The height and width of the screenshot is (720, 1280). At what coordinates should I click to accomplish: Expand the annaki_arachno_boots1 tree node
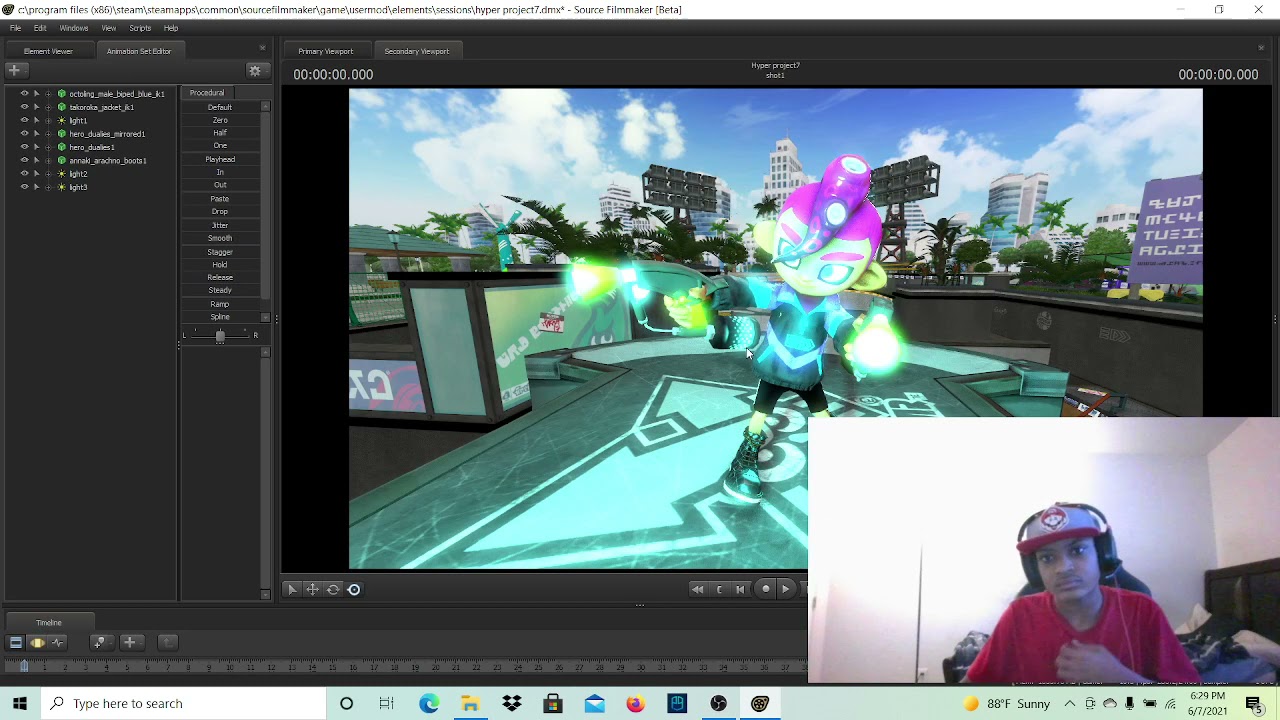(48, 160)
